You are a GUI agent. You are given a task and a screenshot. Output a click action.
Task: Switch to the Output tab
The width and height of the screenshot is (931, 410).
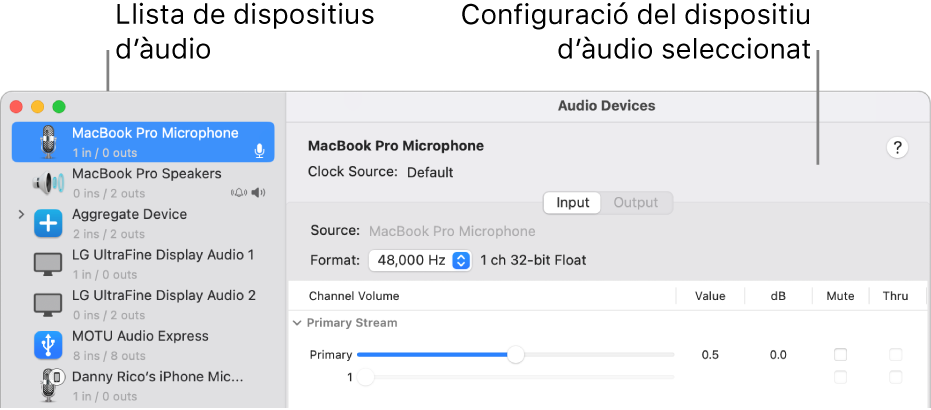[x=636, y=202]
